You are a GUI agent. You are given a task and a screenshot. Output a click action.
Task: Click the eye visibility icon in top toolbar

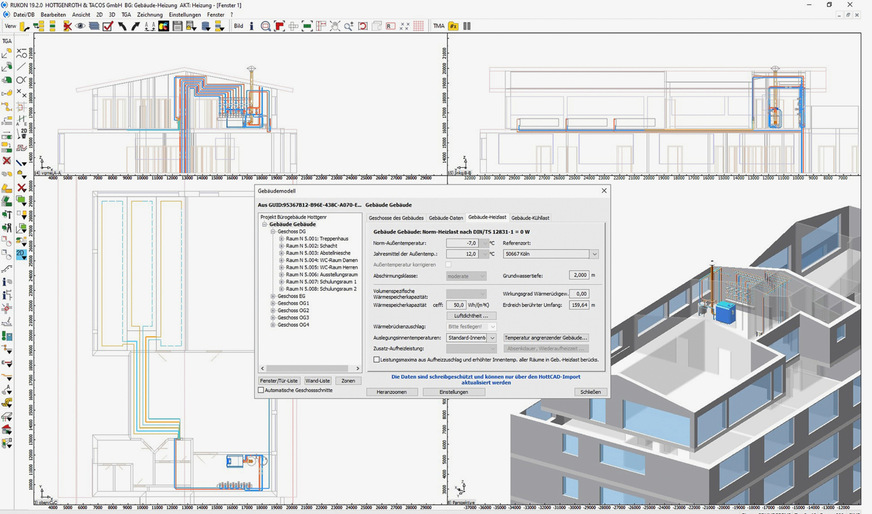coord(81,26)
